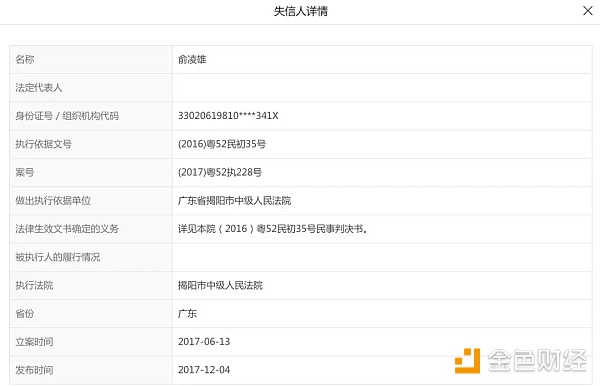Select the province value 广东
The width and height of the screenshot is (600, 386).
click(188, 314)
